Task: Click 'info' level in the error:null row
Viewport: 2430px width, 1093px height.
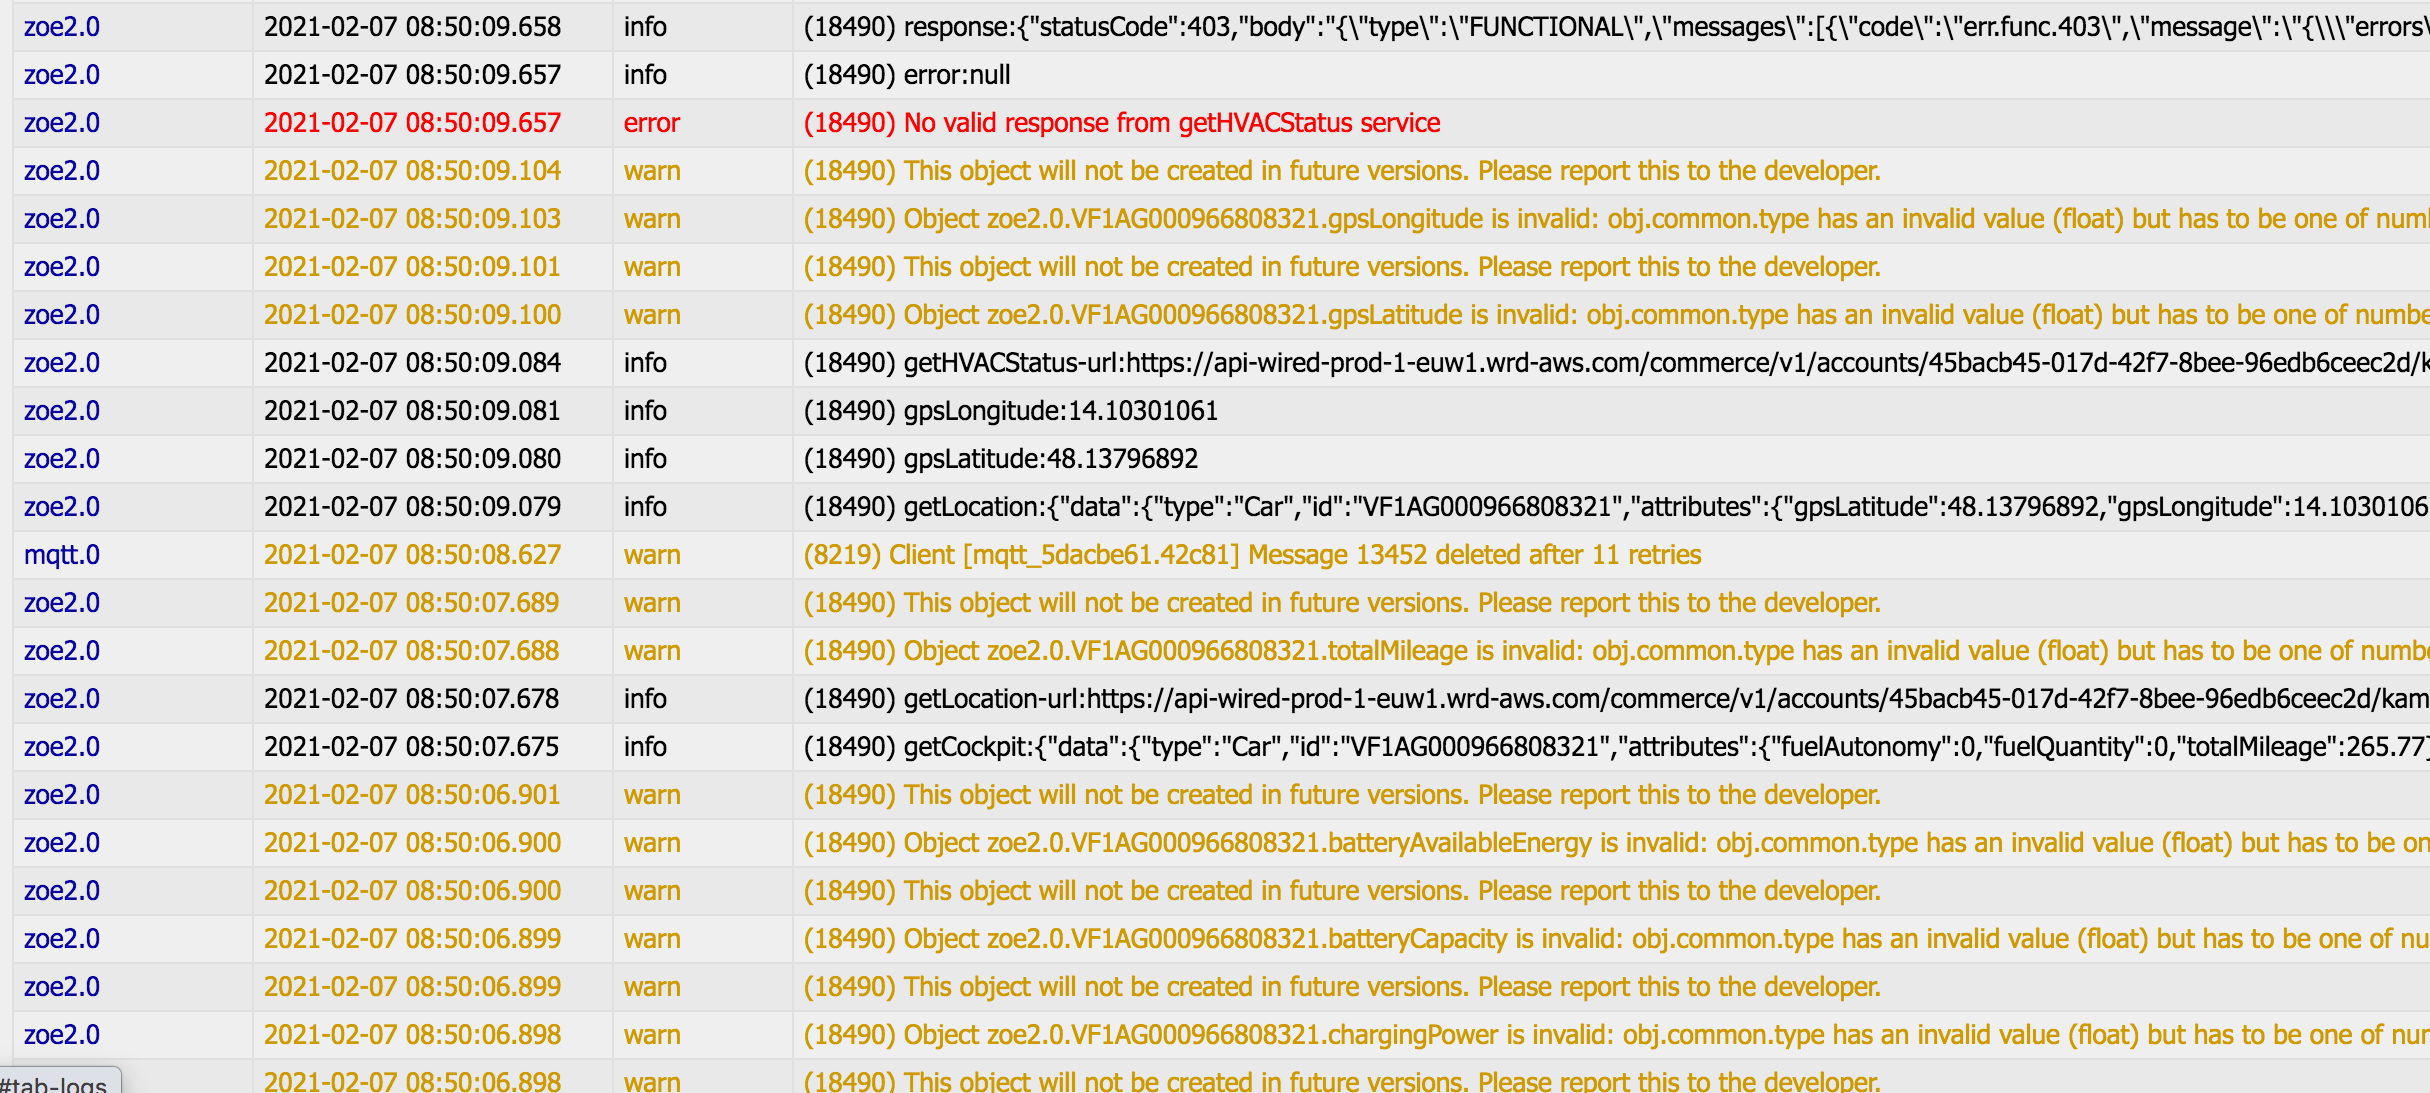Action: point(645,75)
